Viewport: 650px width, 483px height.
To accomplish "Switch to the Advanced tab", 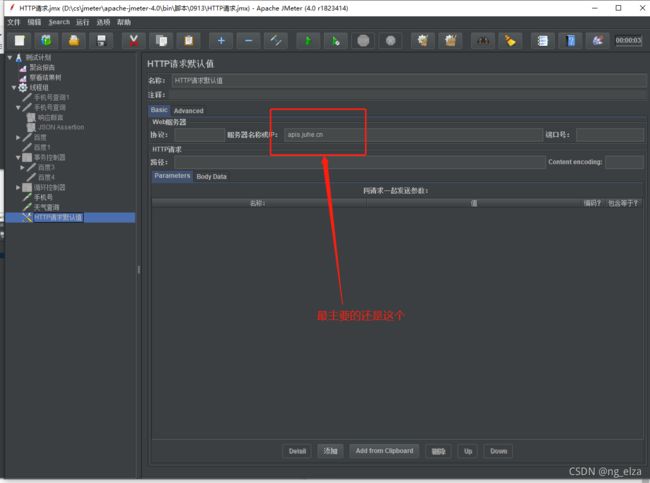I will click(x=189, y=111).
